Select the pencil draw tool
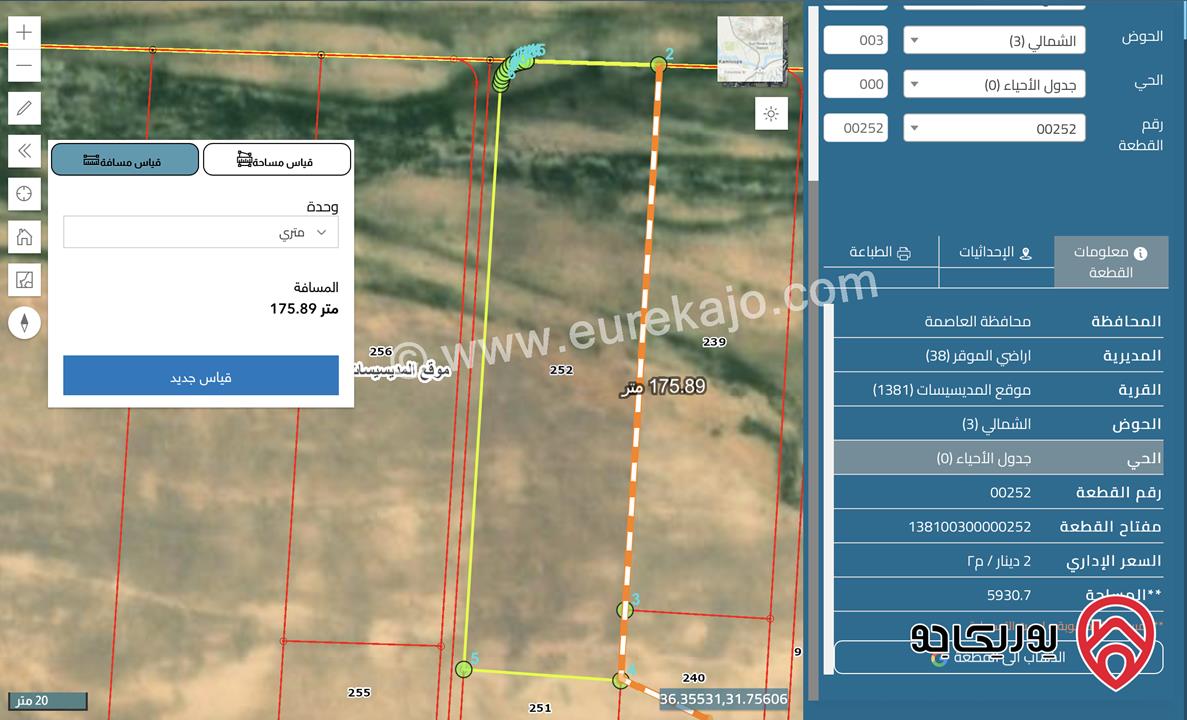The height and width of the screenshot is (720, 1187). coord(25,108)
